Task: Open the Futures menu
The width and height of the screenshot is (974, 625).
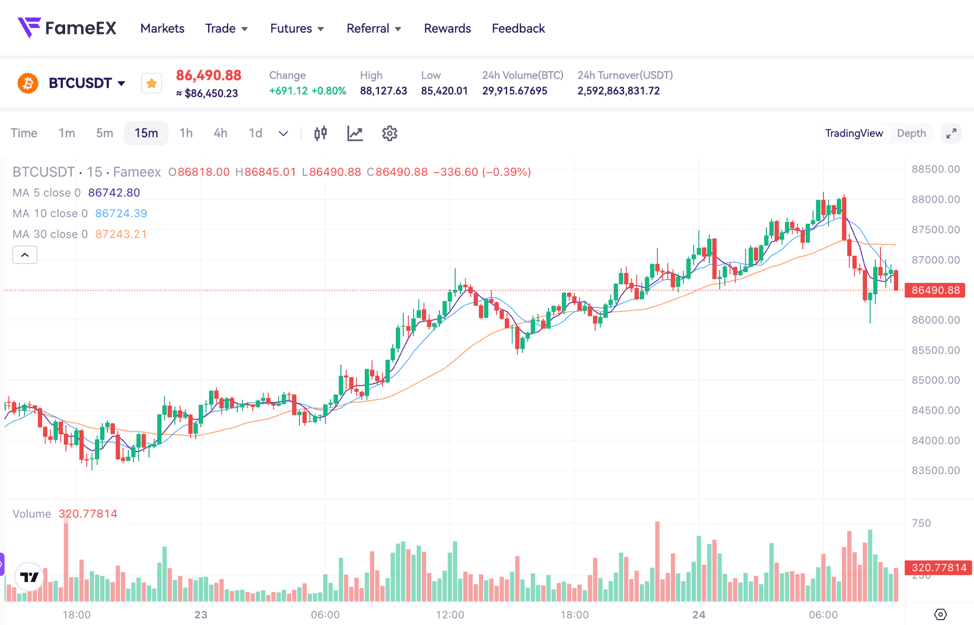Action: pos(291,28)
